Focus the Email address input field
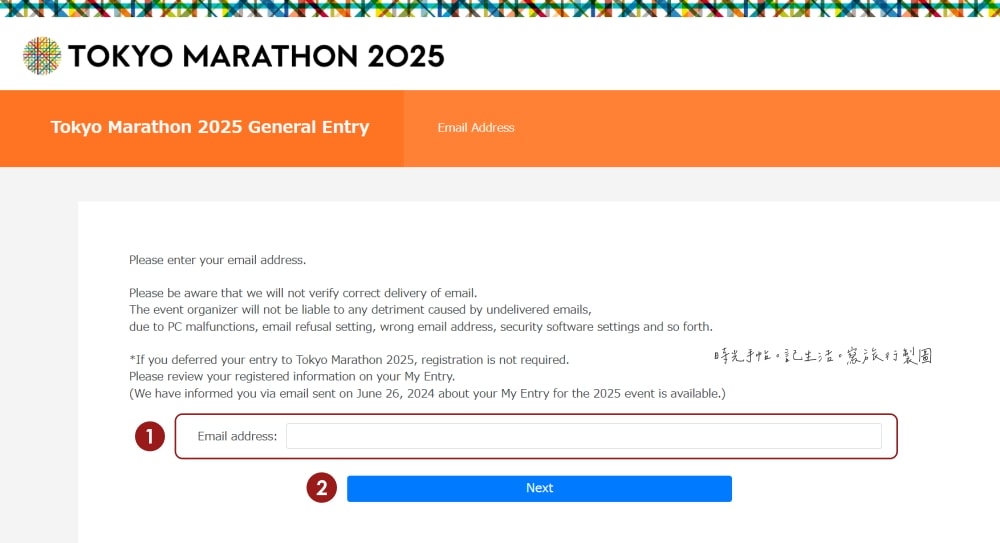The image size is (1000, 543). tap(584, 436)
